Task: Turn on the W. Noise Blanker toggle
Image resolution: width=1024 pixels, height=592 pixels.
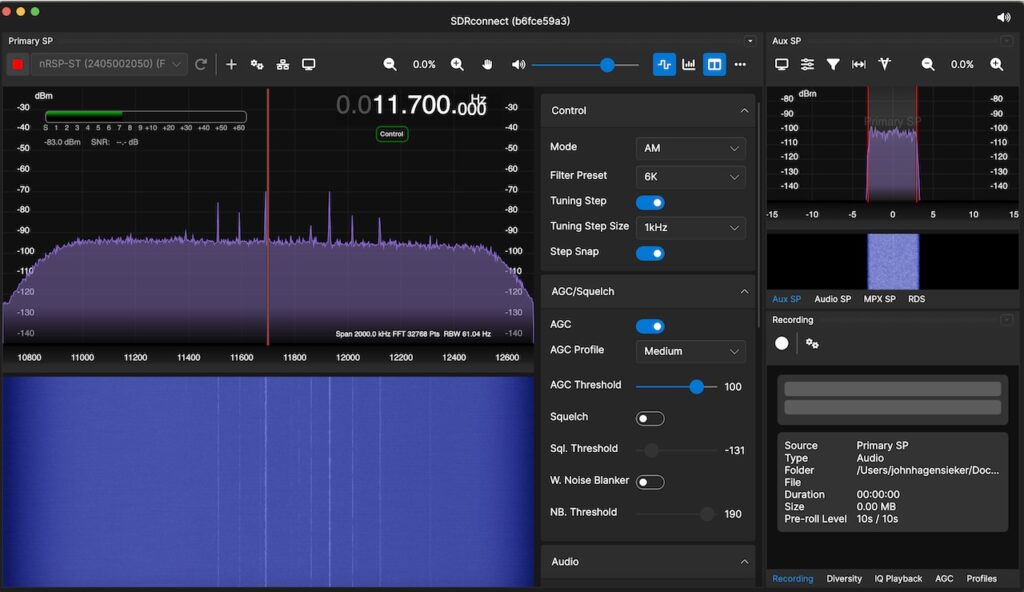Action: (648, 481)
